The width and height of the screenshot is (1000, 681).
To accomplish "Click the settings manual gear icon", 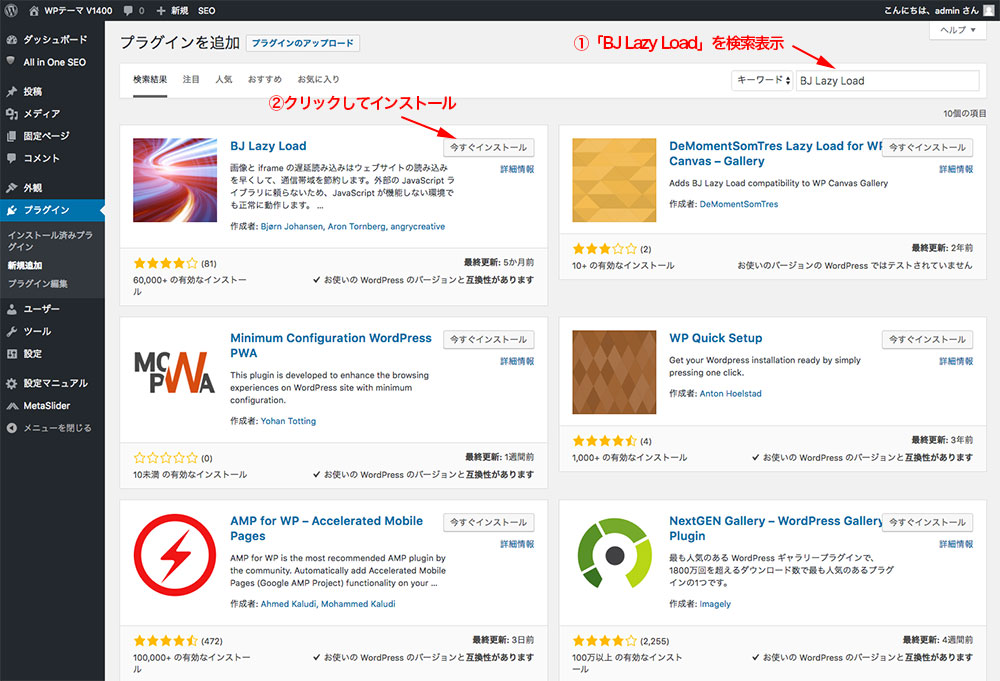I will [11, 383].
